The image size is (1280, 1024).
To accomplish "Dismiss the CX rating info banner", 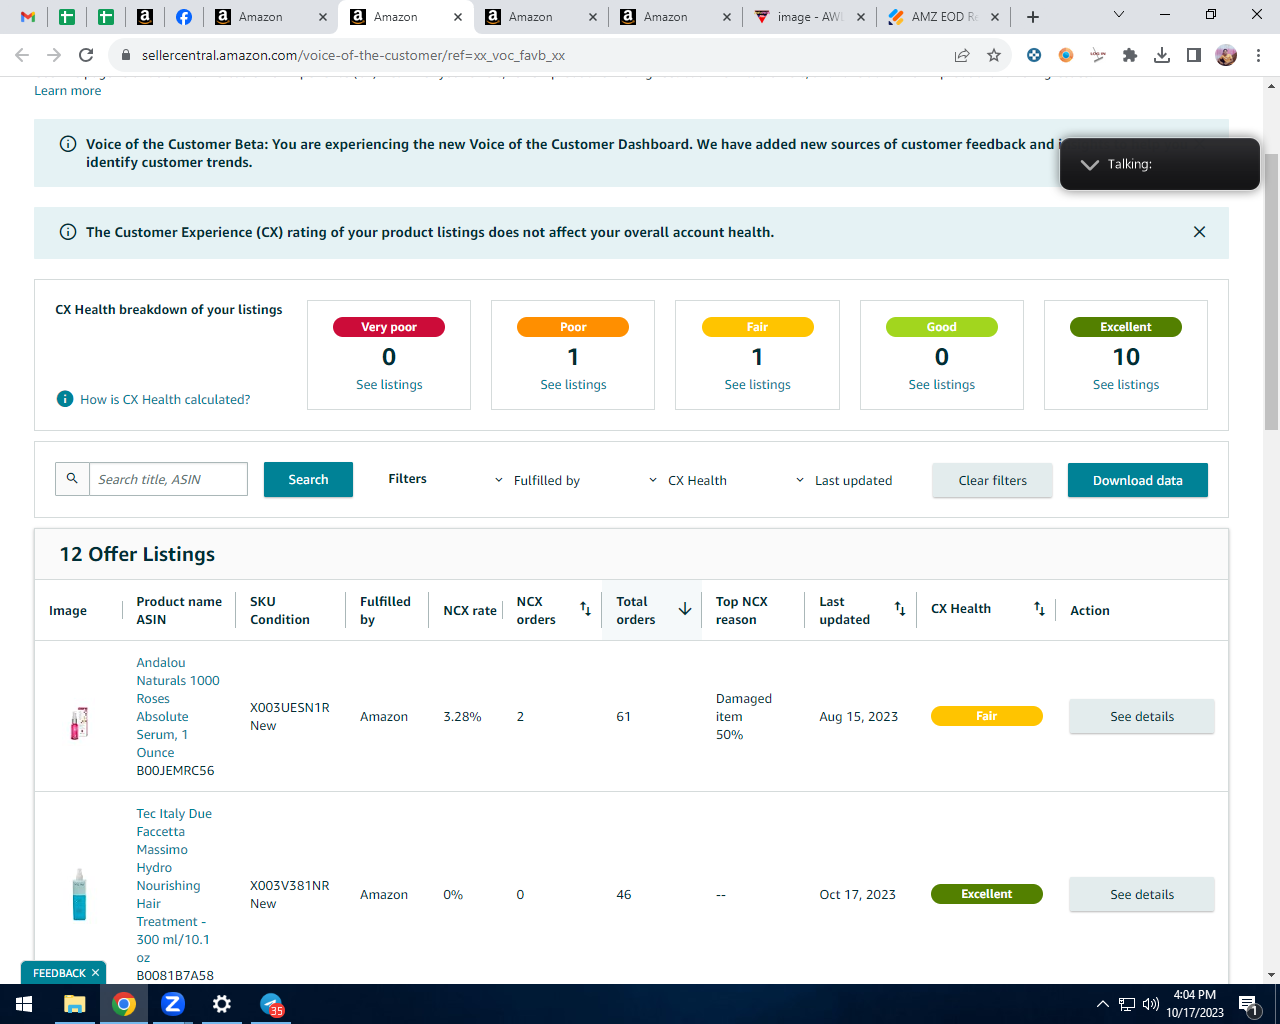I will [1199, 232].
